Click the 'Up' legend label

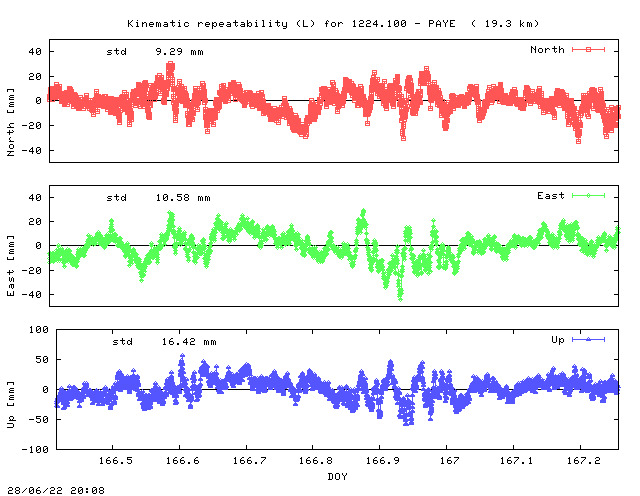pos(558,340)
